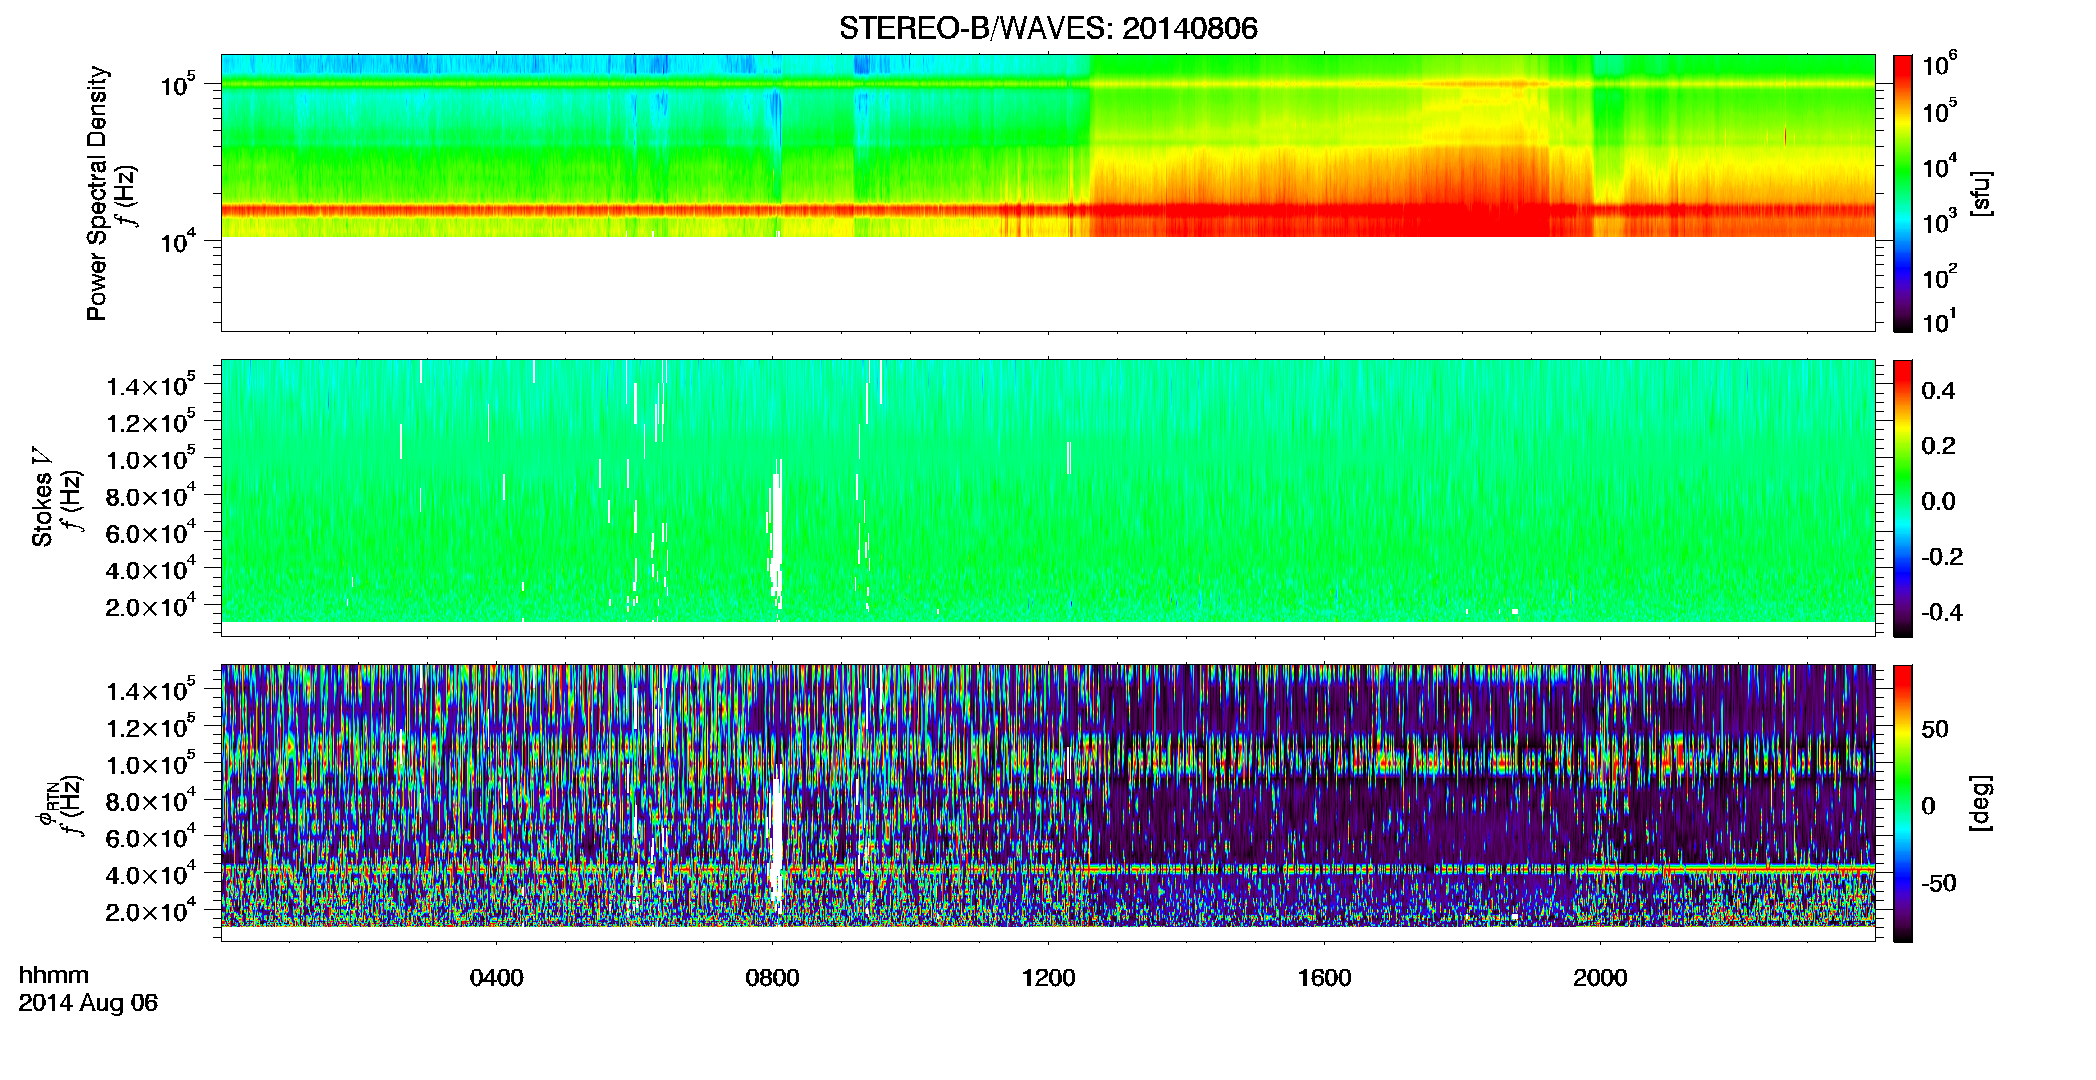Click the -0.4 tick on Stokes V colorbar

click(x=1942, y=612)
